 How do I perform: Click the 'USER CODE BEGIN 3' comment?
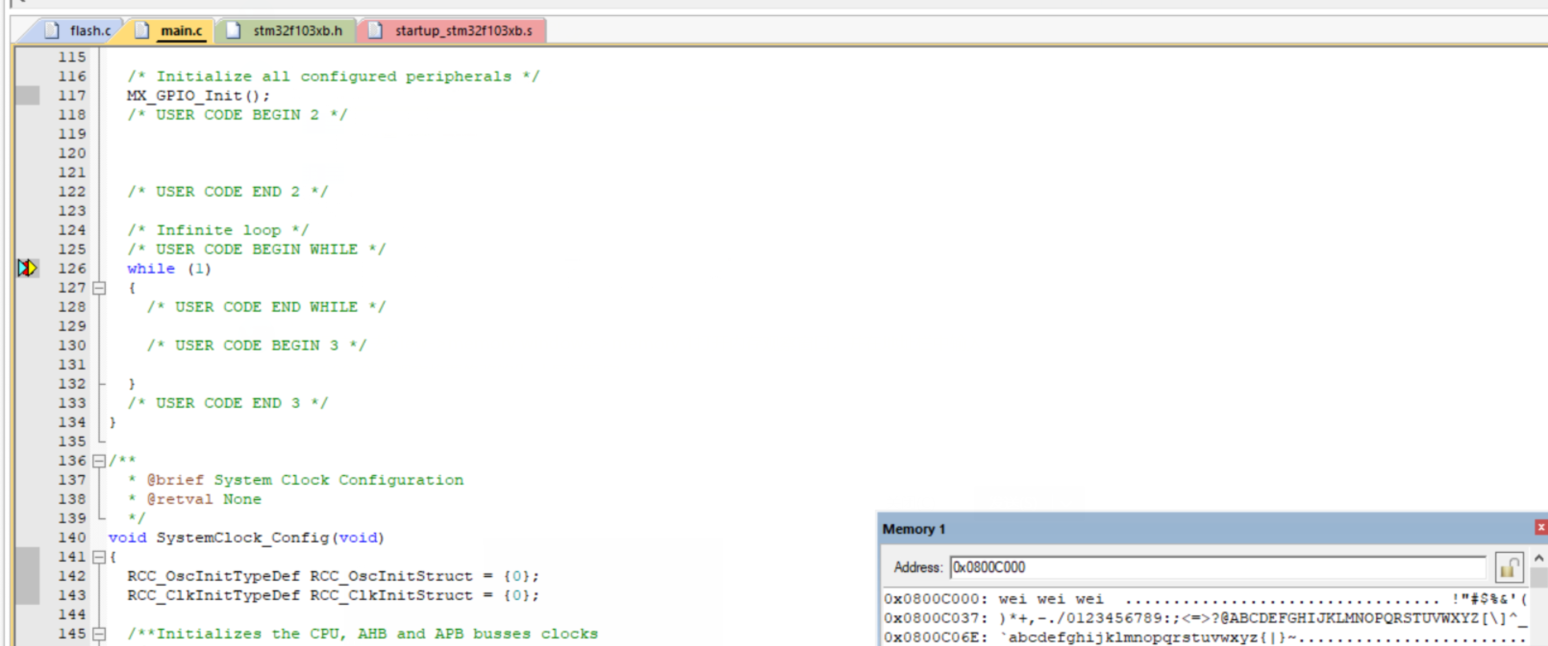[x=256, y=345]
